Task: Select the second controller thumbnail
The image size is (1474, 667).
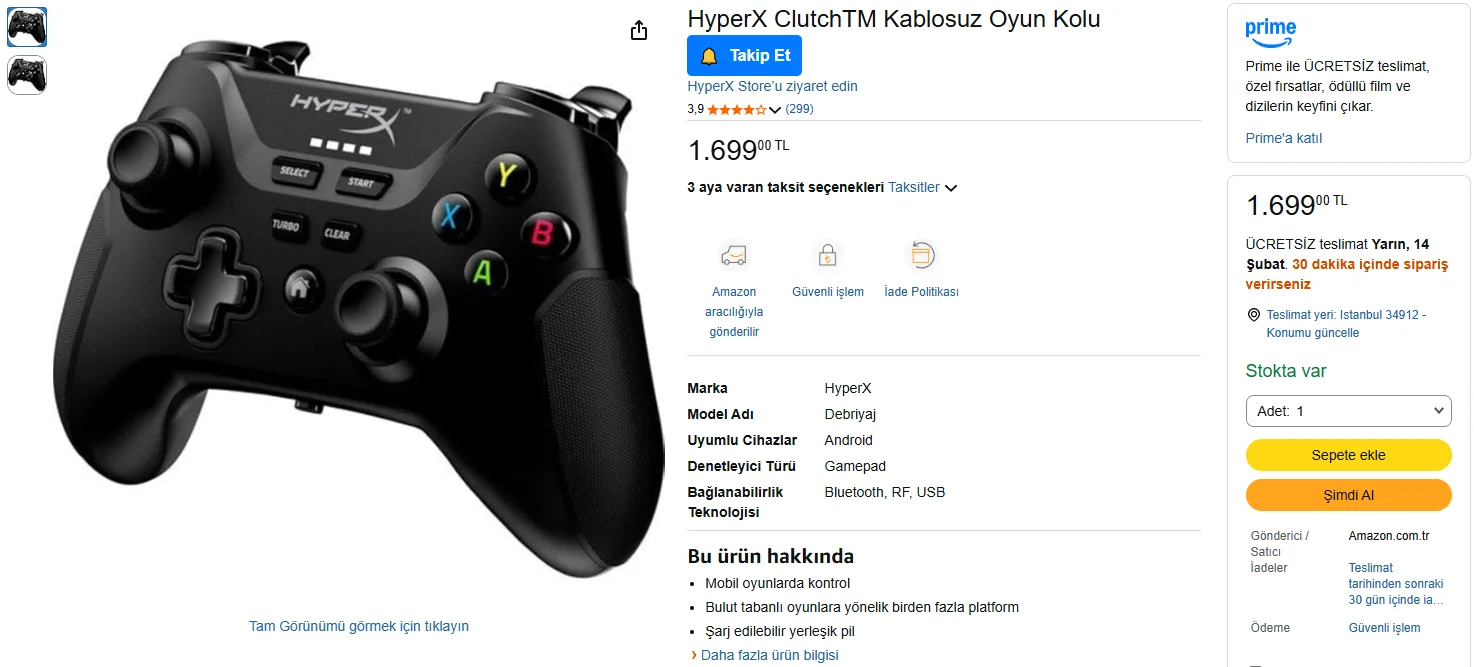Action: (27, 75)
